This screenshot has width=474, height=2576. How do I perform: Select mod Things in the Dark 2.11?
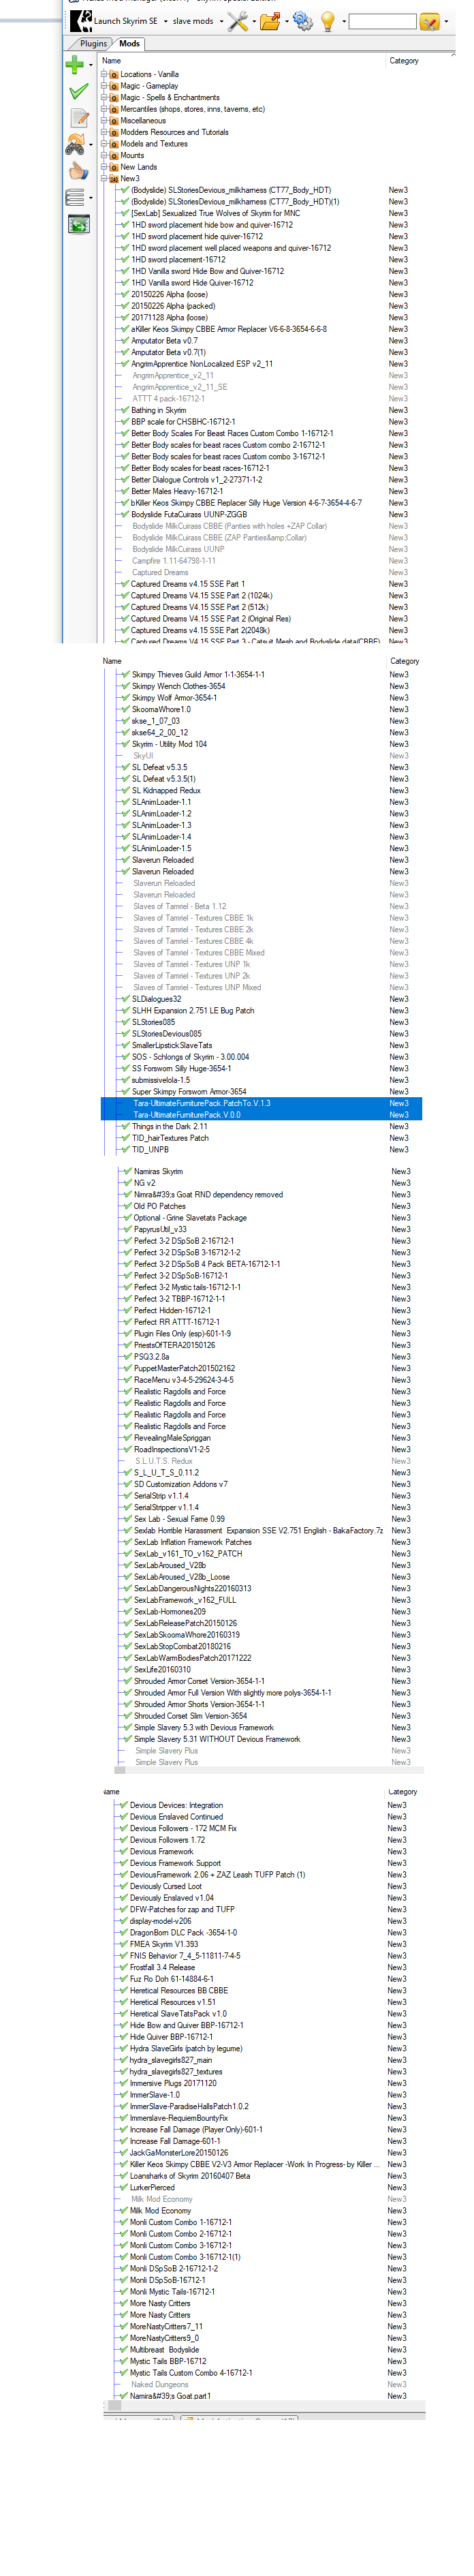click(170, 1127)
